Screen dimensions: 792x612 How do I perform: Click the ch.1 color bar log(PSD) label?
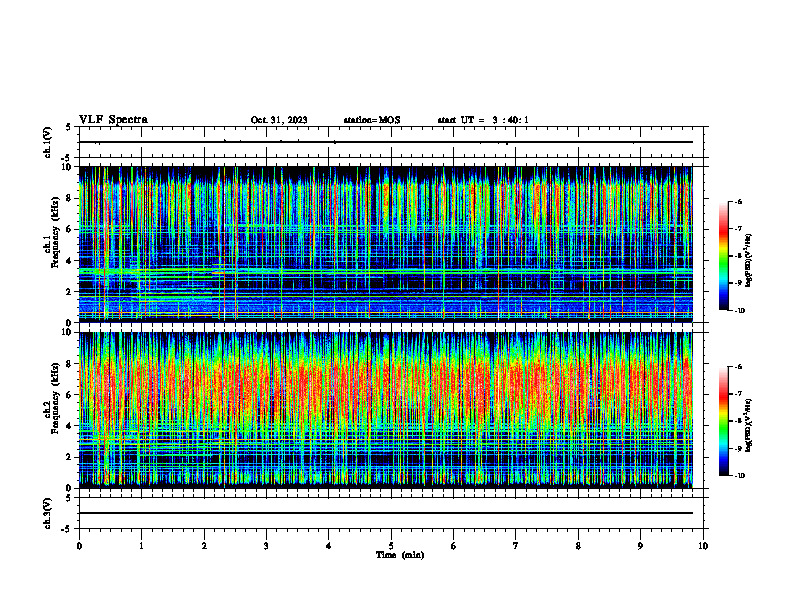tap(749, 261)
